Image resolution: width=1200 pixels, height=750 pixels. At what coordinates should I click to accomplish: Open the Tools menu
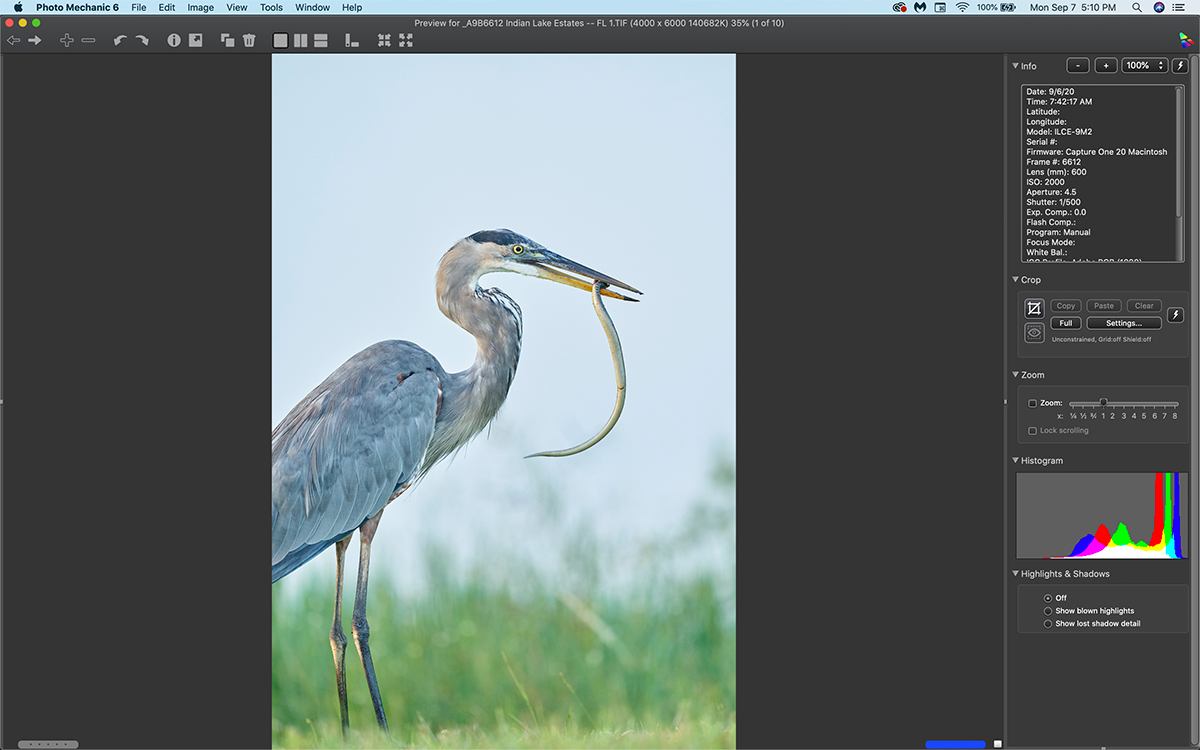click(x=272, y=7)
